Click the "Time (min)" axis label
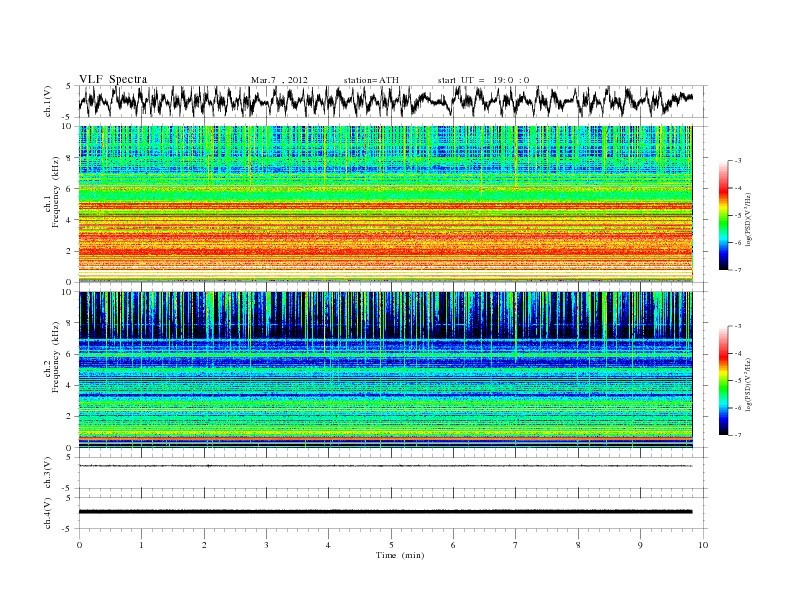Screen dimensions: 792x612 click(x=400, y=555)
